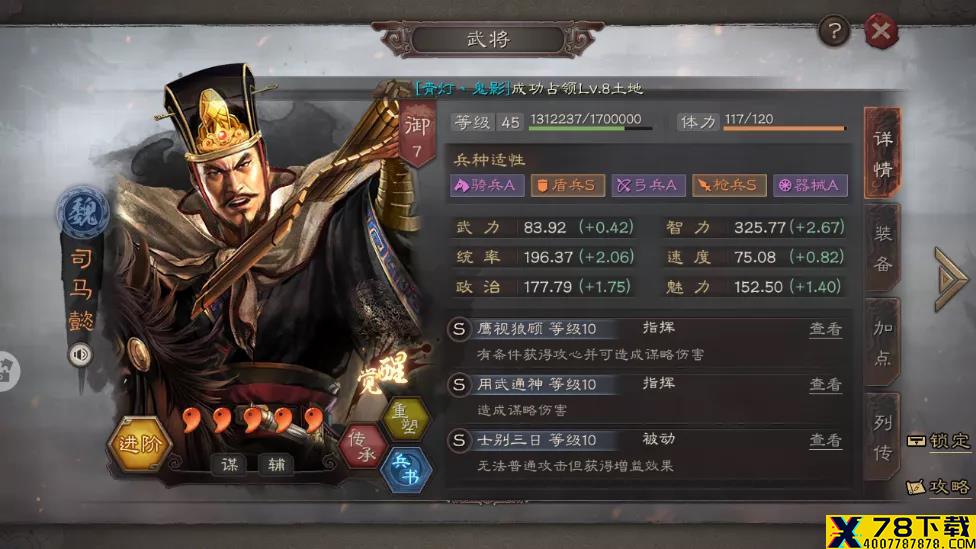Select the 重塑 olive hexagon
The width and height of the screenshot is (976, 549).
[406, 418]
